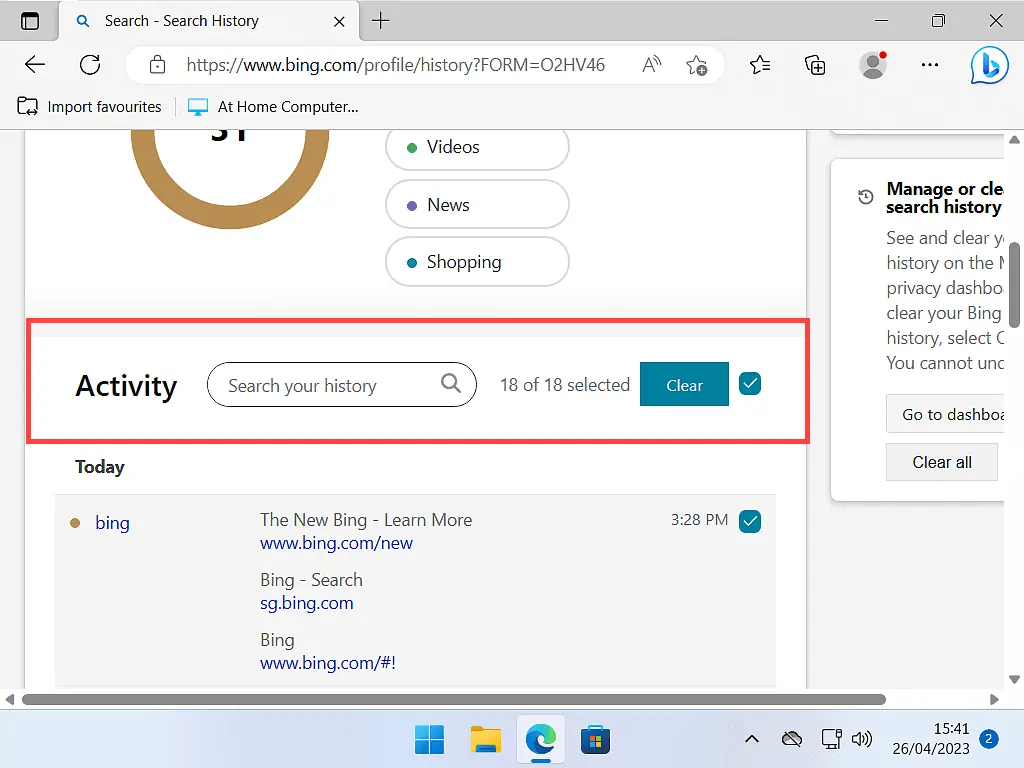
Task: Open the sg.bing.com link
Action: click(306, 603)
